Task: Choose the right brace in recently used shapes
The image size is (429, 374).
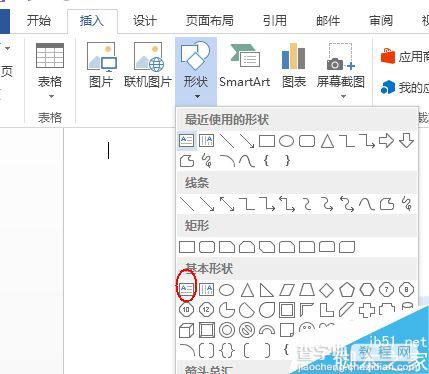Action: 287,161
